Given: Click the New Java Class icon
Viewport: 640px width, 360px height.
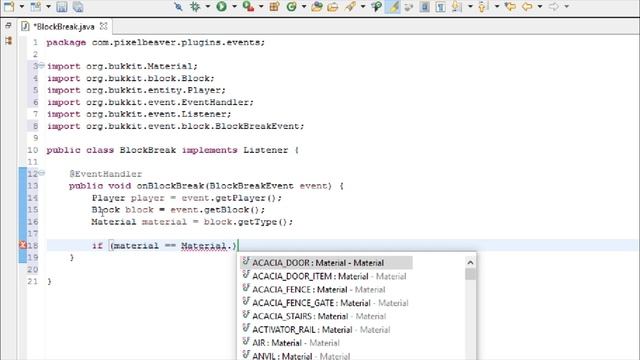Looking at the screenshot, I should [x=291, y=7].
